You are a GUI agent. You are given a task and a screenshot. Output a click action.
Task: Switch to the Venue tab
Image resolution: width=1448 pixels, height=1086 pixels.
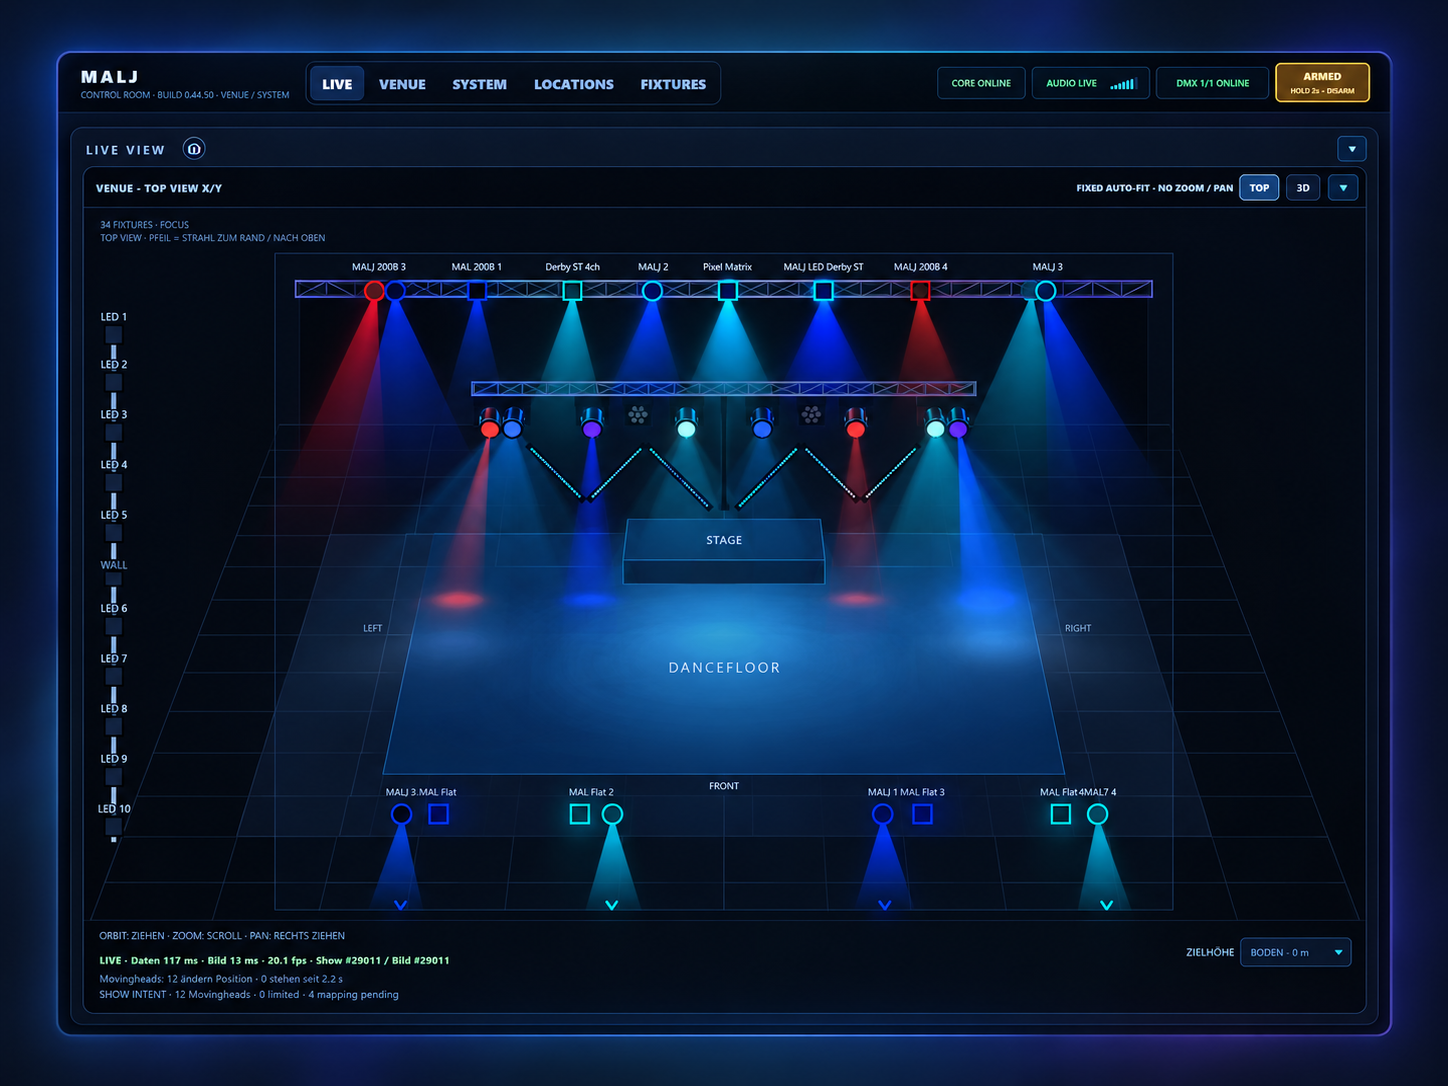402,84
